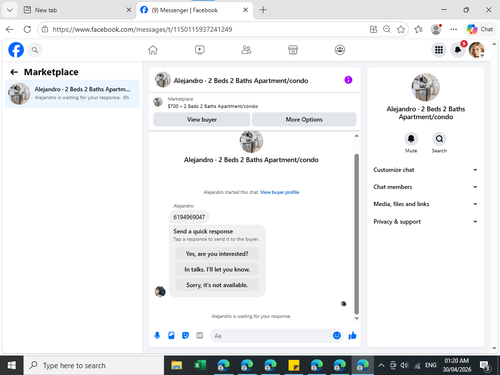The height and width of the screenshot is (375, 500).
Task: Search within the conversation
Action: 439,139
